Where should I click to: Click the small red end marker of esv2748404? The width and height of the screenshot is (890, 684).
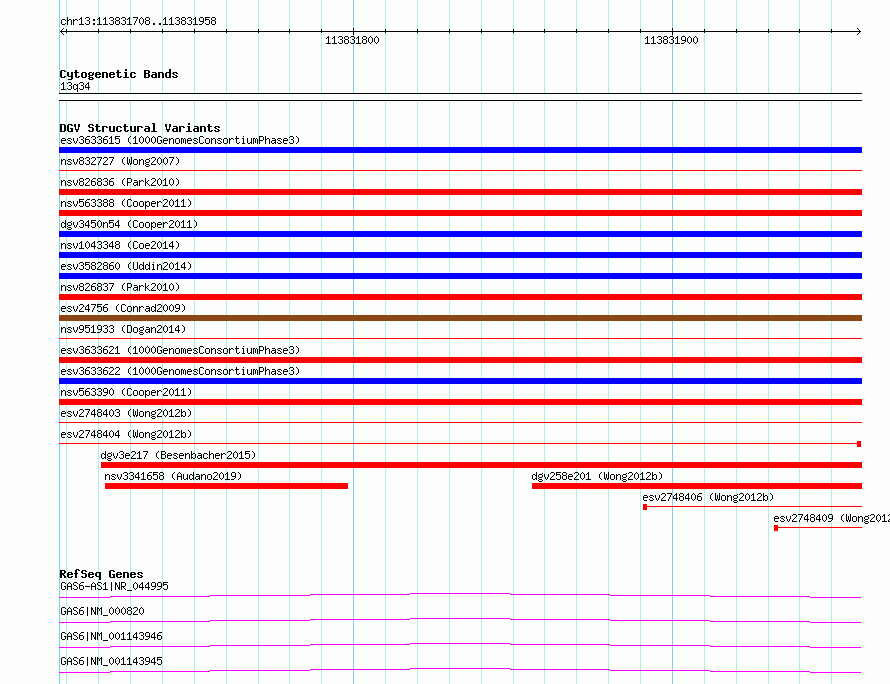pos(859,444)
